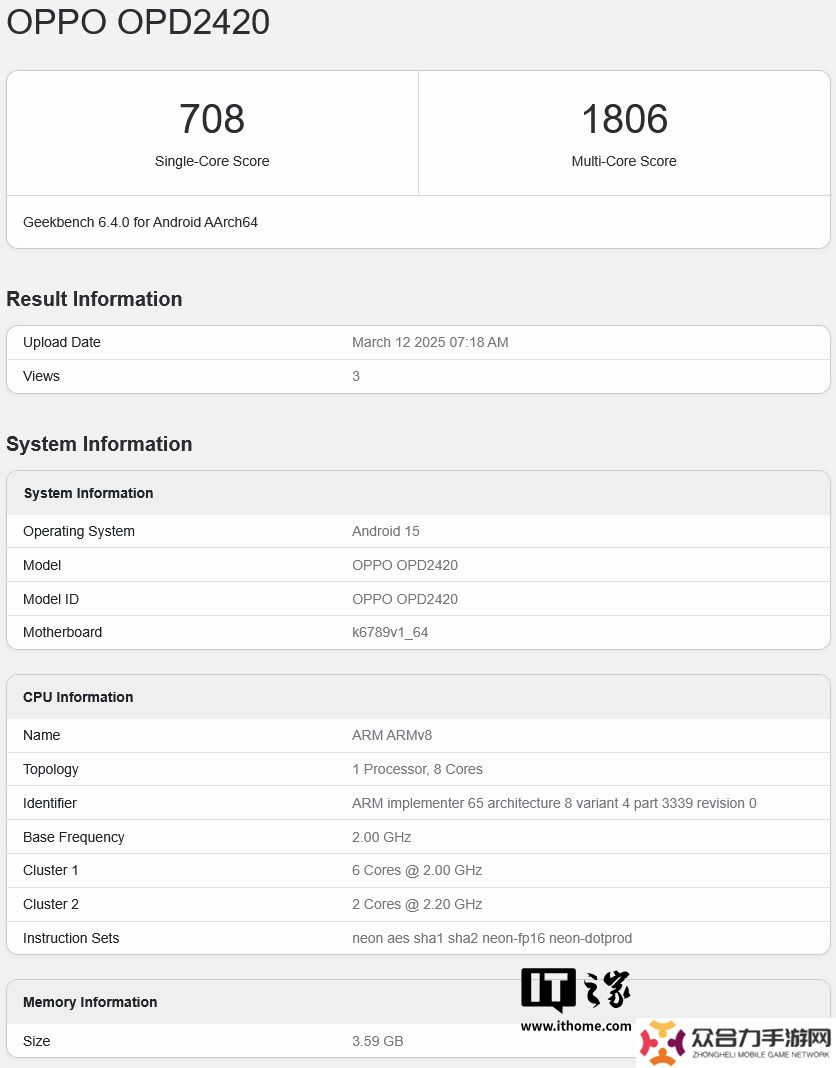Click "2 Cores @ 2.20 GHz" value
The height and width of the screenshot is (1068, 836).
(417, 904)
